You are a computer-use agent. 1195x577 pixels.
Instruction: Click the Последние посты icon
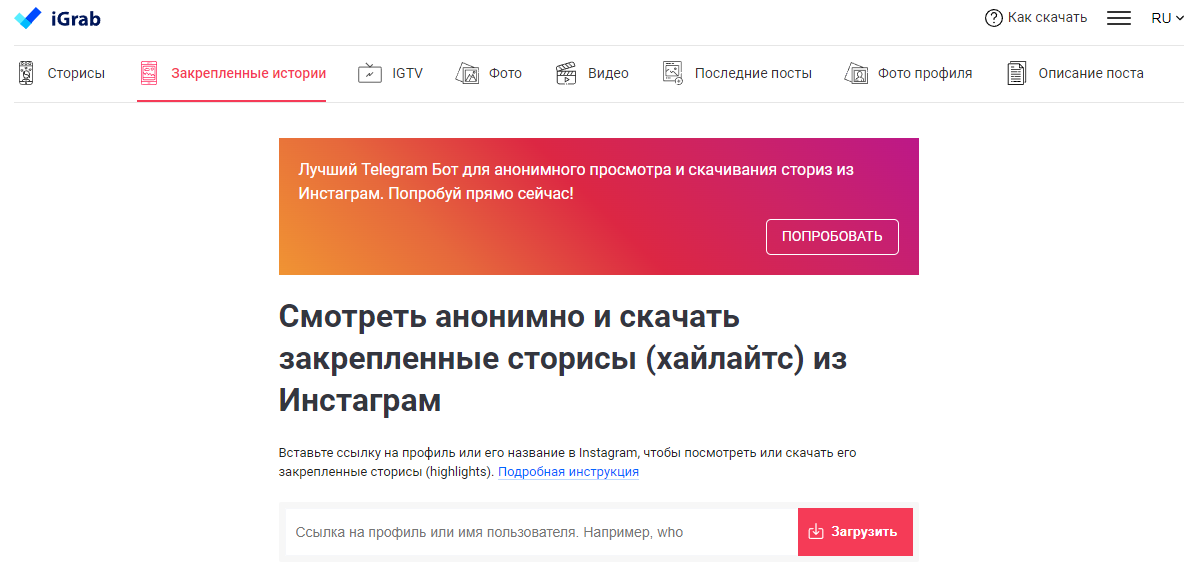coord(673,73)
